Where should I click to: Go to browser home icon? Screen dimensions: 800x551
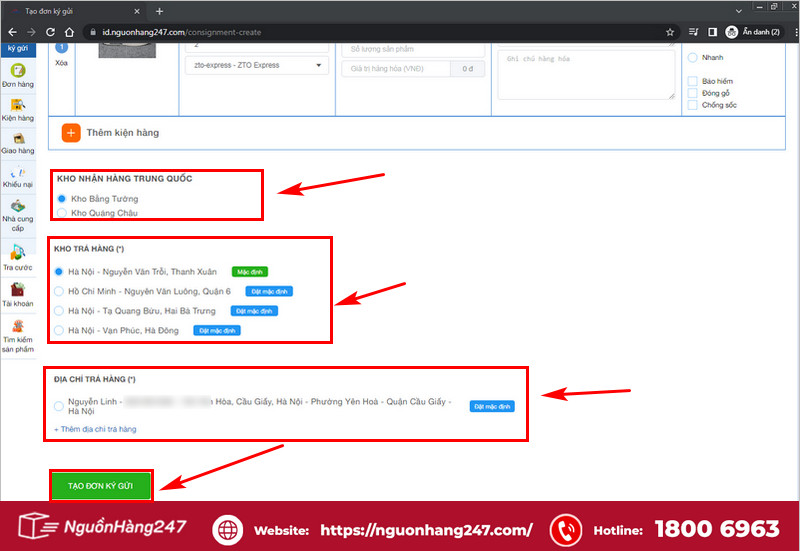(x=69, y=32)
